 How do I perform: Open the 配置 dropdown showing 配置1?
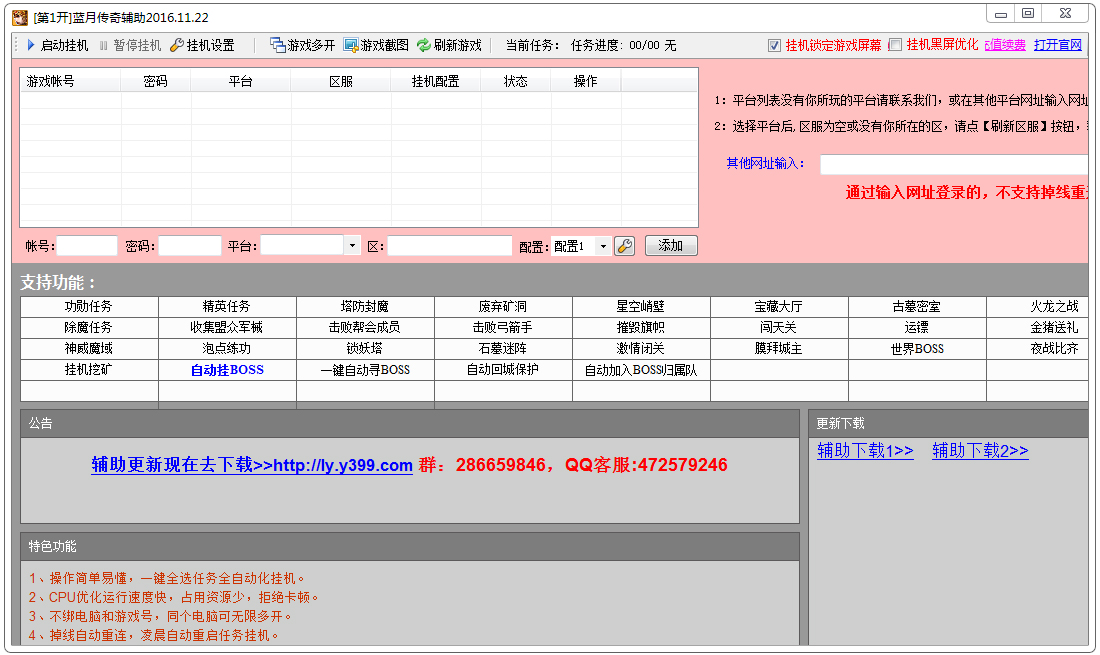click(603, 246)
